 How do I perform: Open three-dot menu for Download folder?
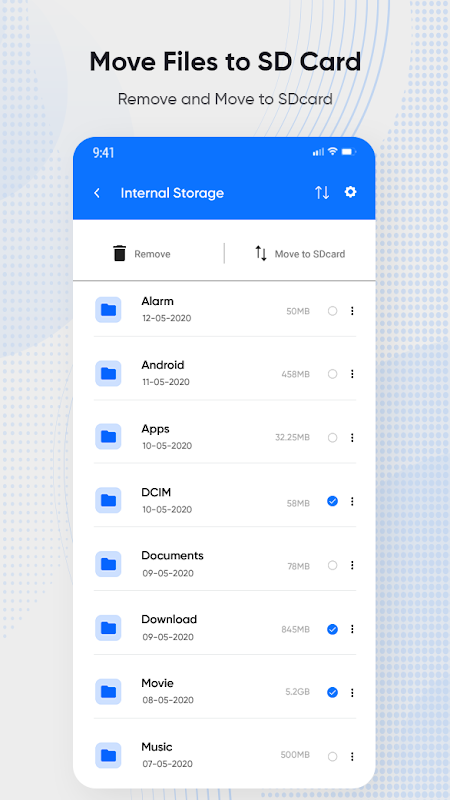click(x=352, y=629)
